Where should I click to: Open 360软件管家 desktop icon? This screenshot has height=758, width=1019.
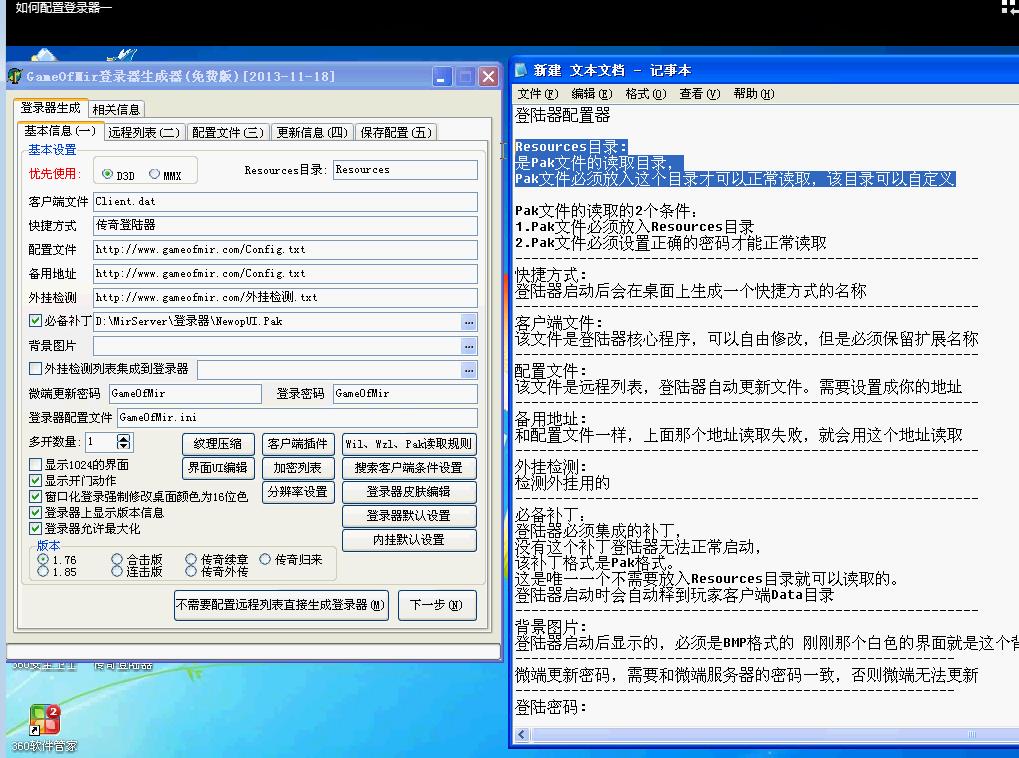[44, 728]
